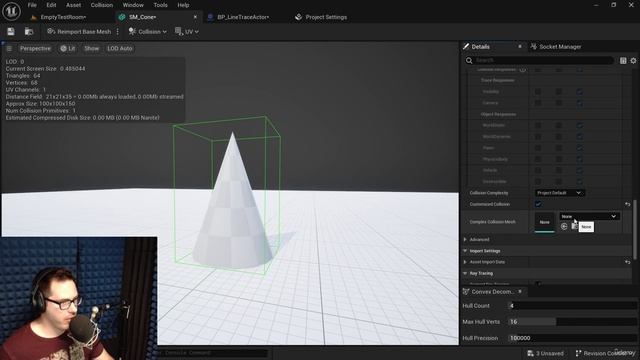The image size is (640, 360).
Task: Click the Complex Collision Mesh None thumbnail
Action: pos(544,222)
